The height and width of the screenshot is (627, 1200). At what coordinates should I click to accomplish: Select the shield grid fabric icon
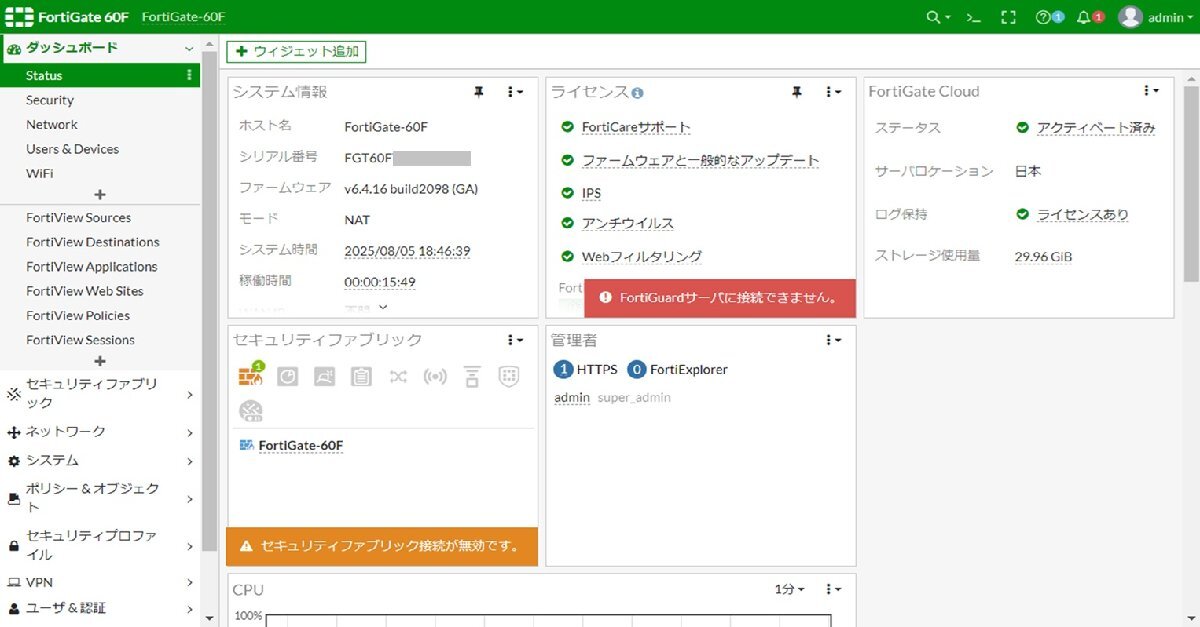pyautogui.click(x=509, y=376)
